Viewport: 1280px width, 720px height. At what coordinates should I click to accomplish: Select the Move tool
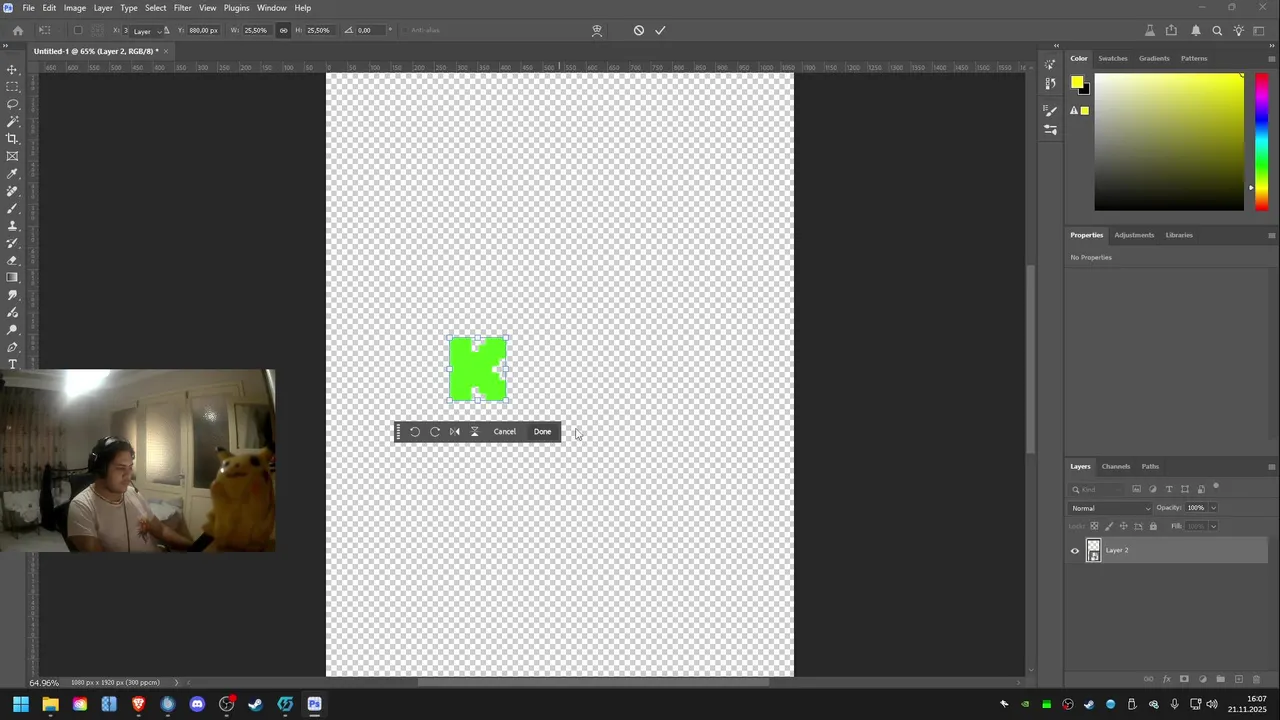pyautogui.click(x=12, y=70)
